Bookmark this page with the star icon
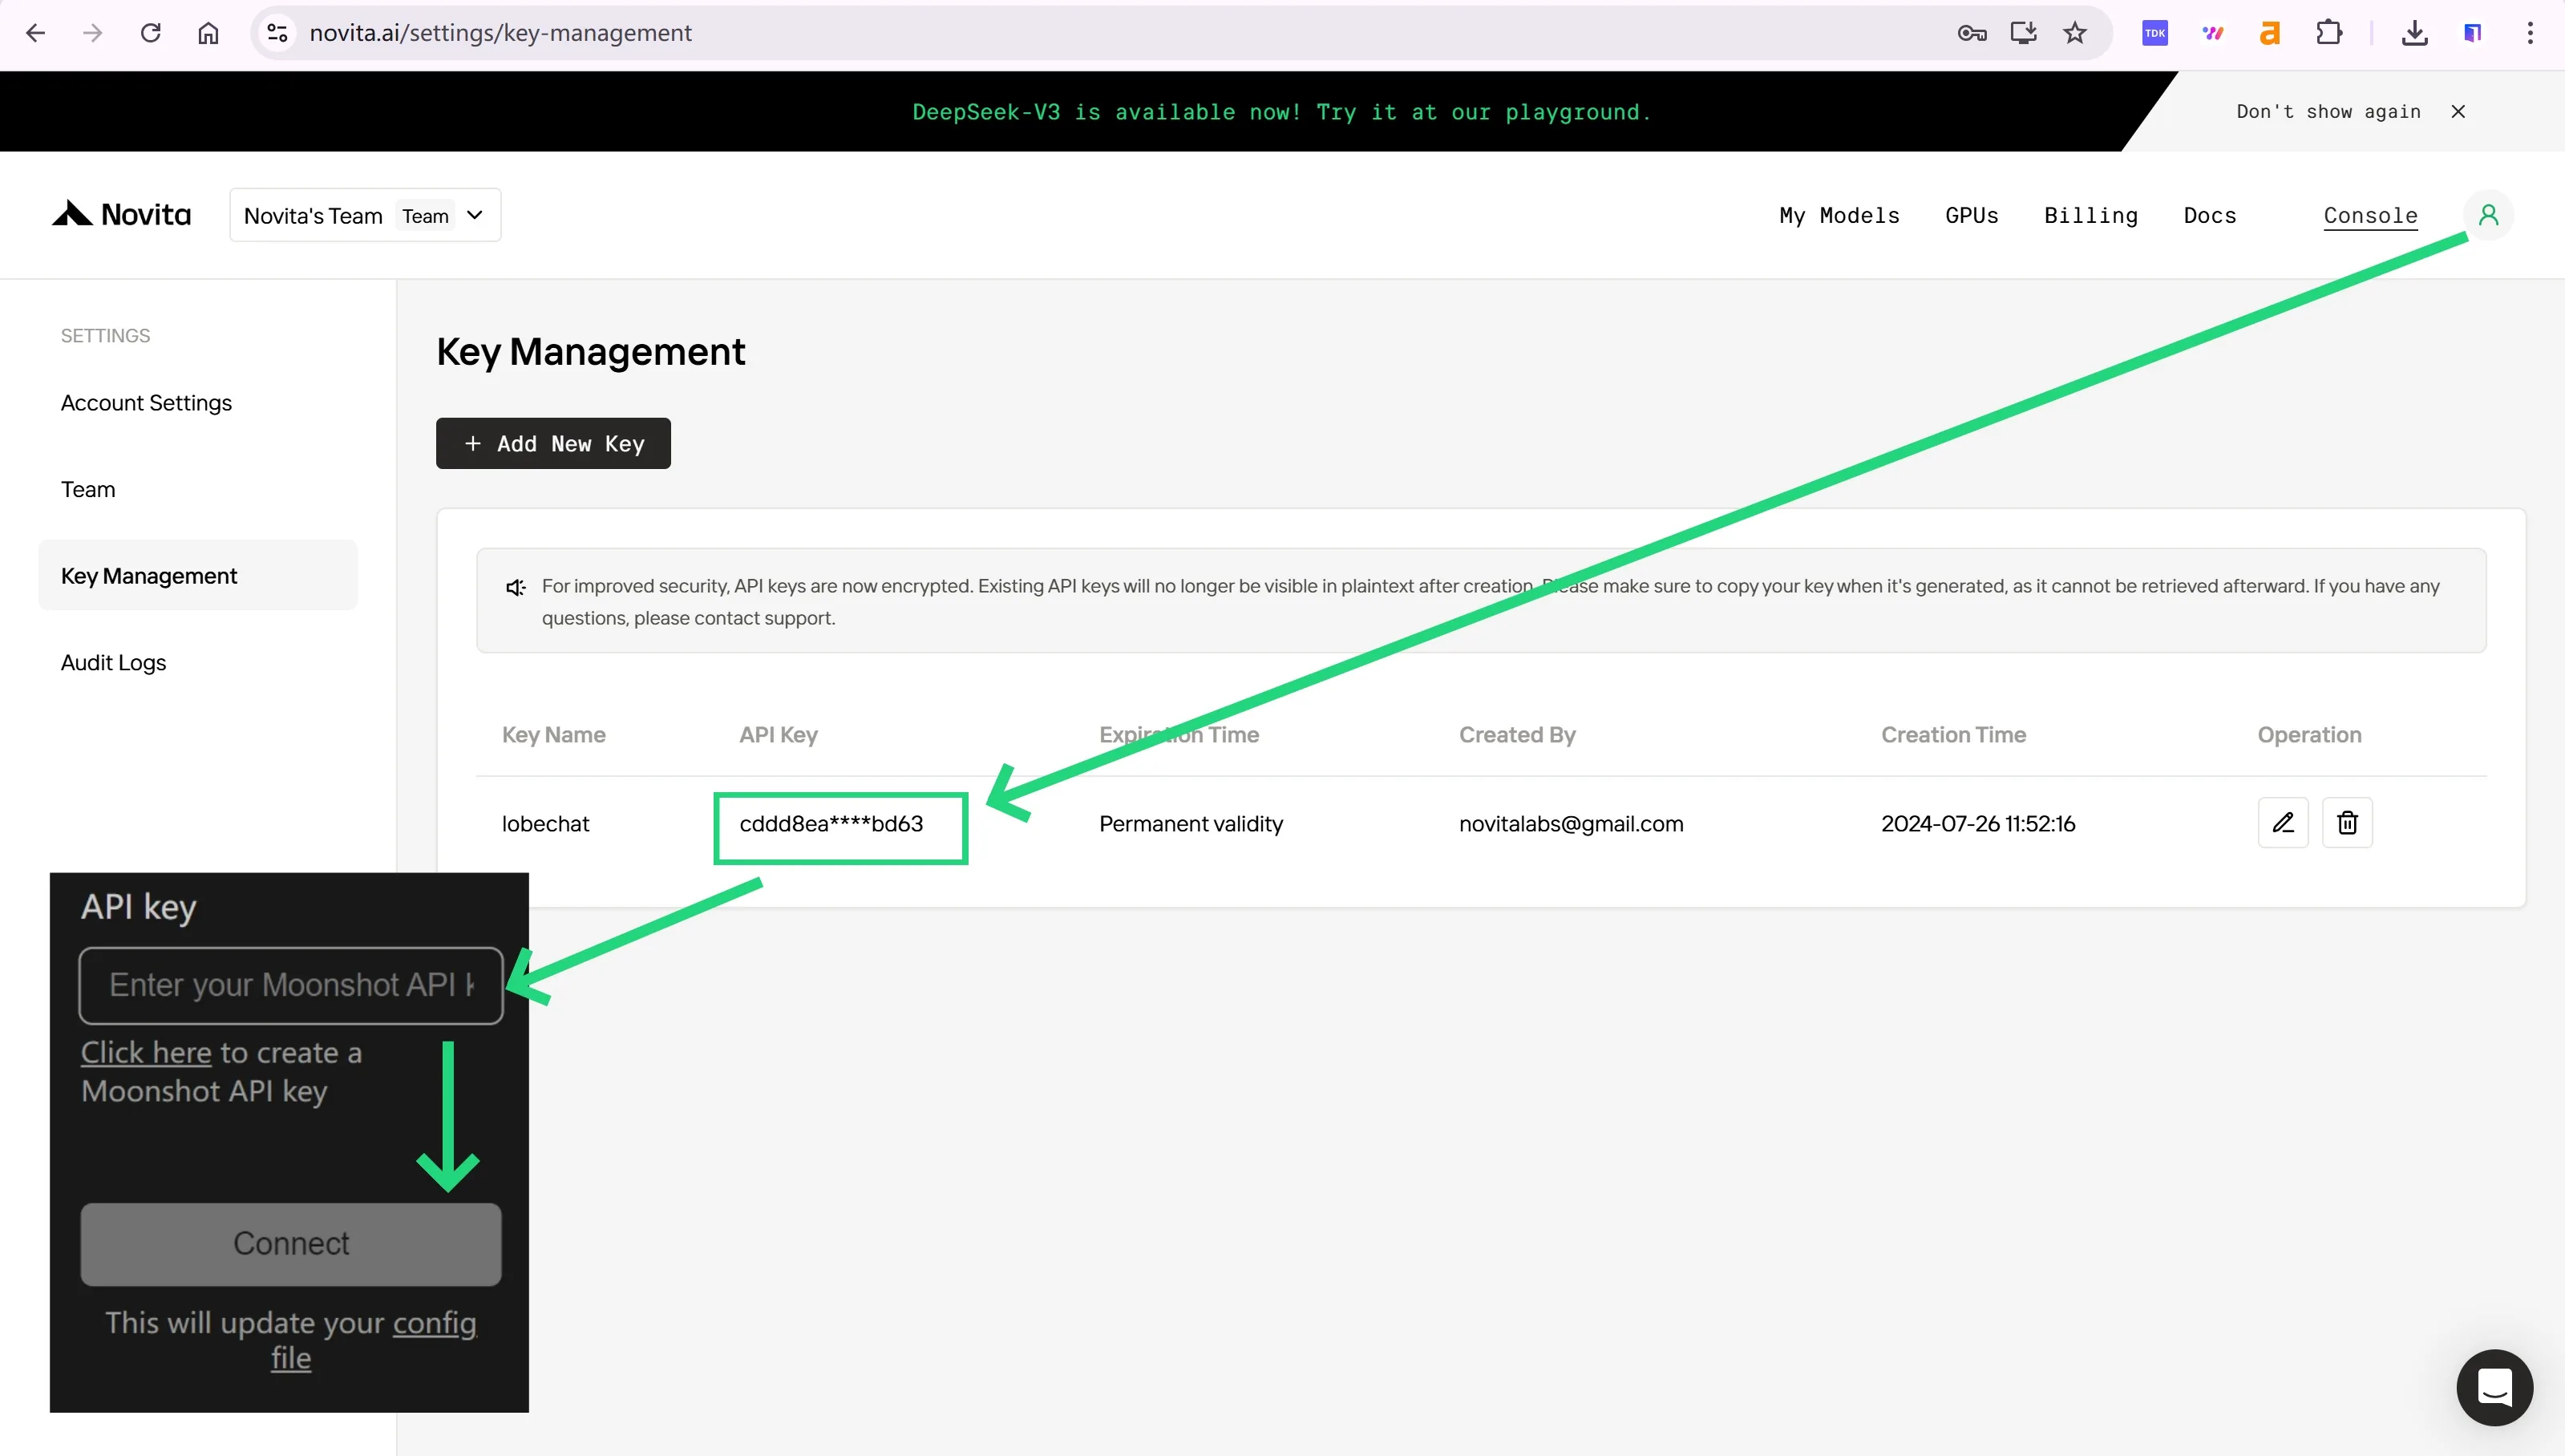This screenshot has height=1456, width=2565. tap(2075, 33)
